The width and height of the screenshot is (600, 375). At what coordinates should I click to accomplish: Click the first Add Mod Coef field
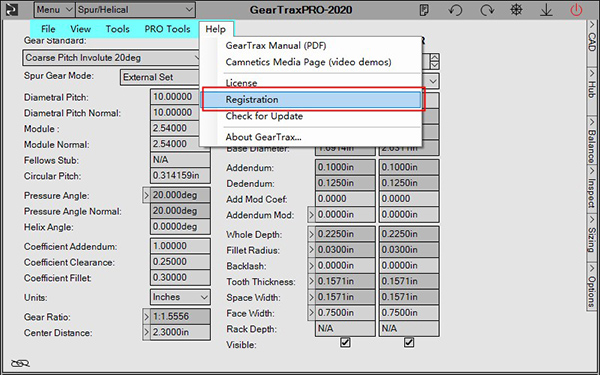345,199
